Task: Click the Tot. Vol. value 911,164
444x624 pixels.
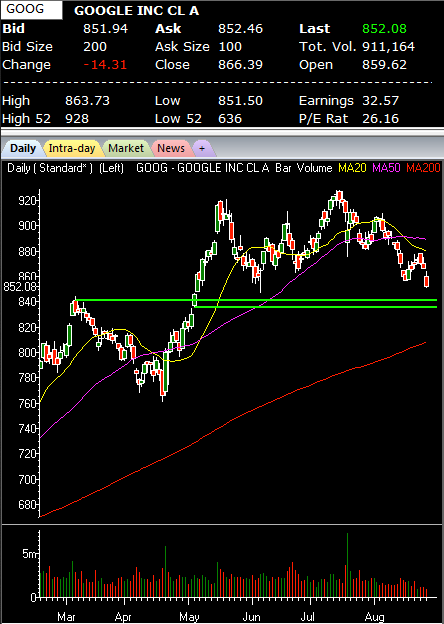Action: [x=388, y=47]
